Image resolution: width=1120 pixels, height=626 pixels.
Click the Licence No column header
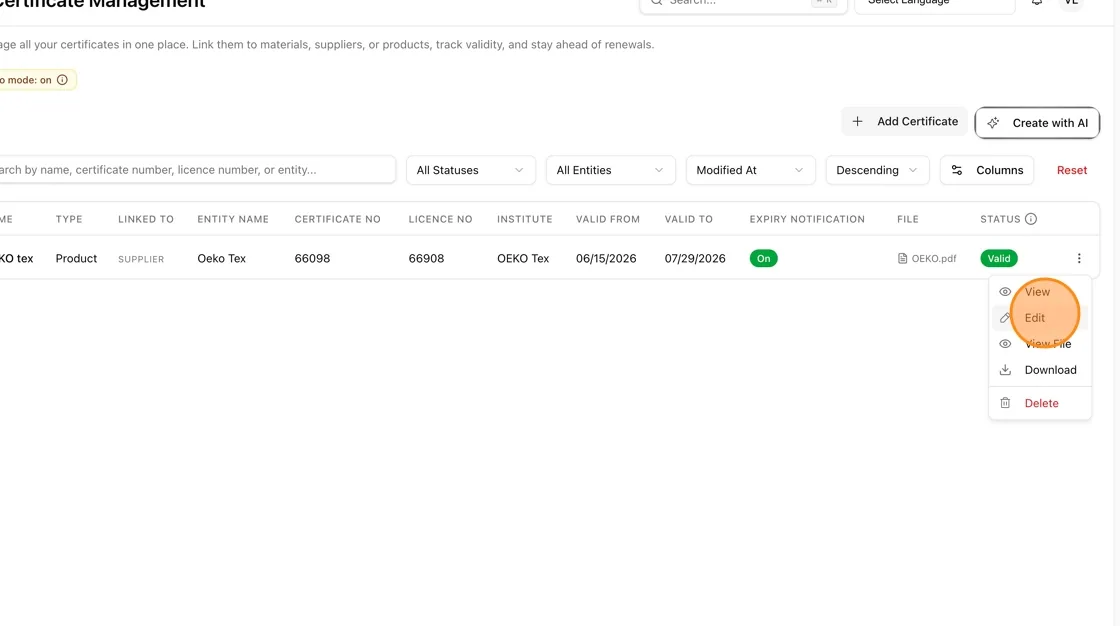pos(440,219)
